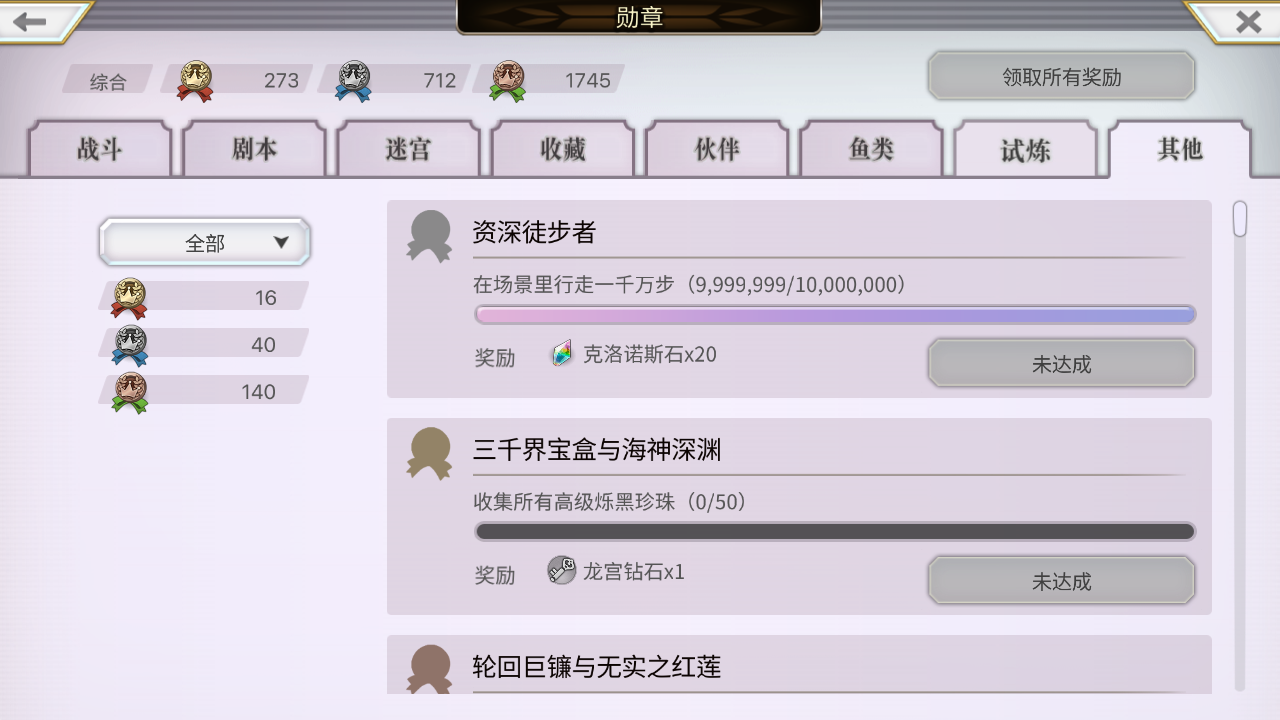Select the bronze medal filter showing 140
1280x720 pixels.
pyautogui.click(x=203, y=391)
